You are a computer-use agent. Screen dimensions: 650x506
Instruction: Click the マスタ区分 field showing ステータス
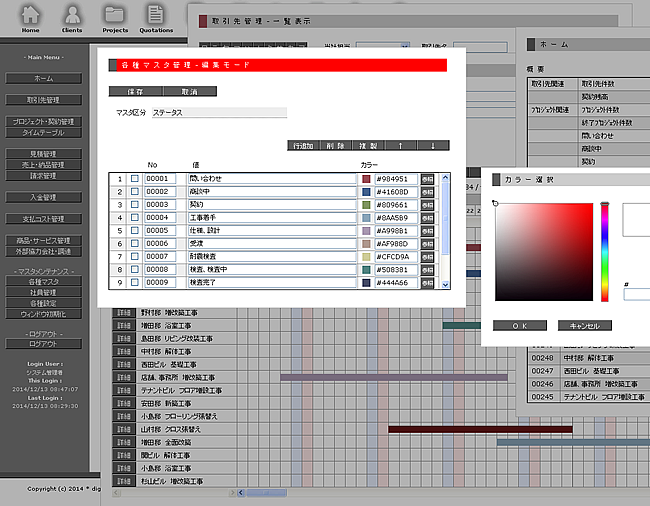point(219,112)
